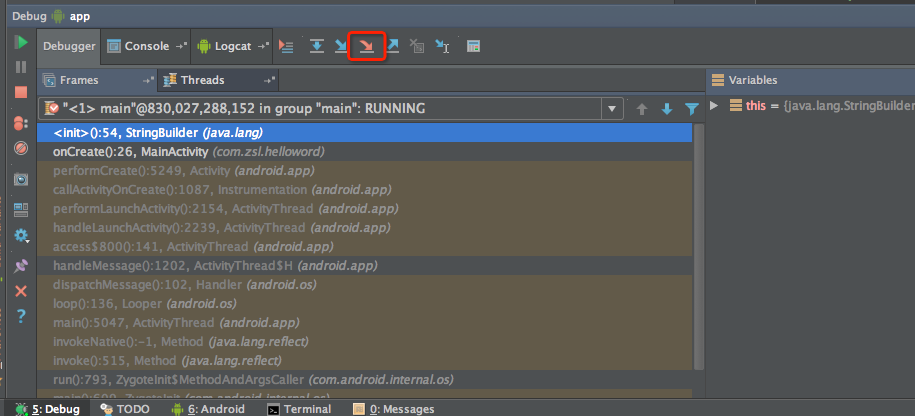Open Evaluate Expression calculator icon
This screenshot has height=416, width=915.
pos(474,46)
